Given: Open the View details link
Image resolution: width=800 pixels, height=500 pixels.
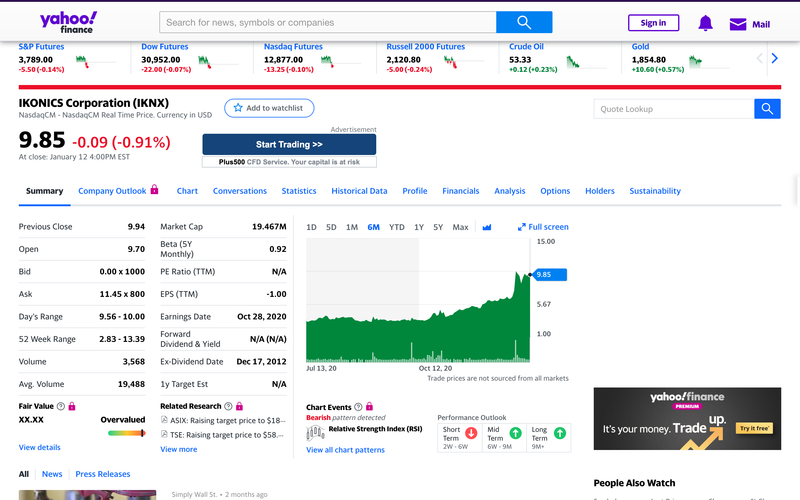Looking at the screenshot, I should point(40,447).
